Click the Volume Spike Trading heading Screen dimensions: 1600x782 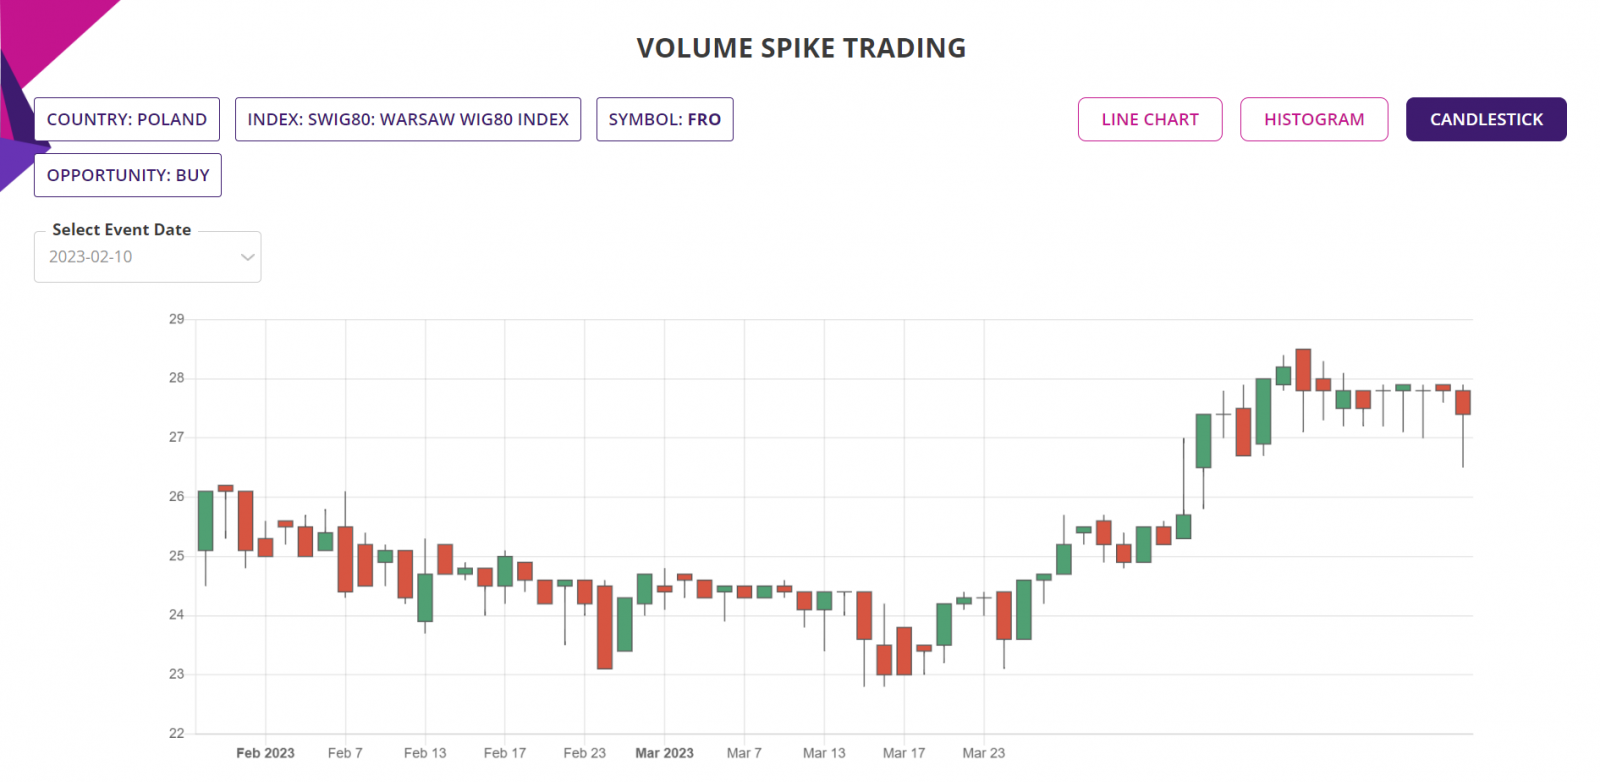click(x=801, y=48)
